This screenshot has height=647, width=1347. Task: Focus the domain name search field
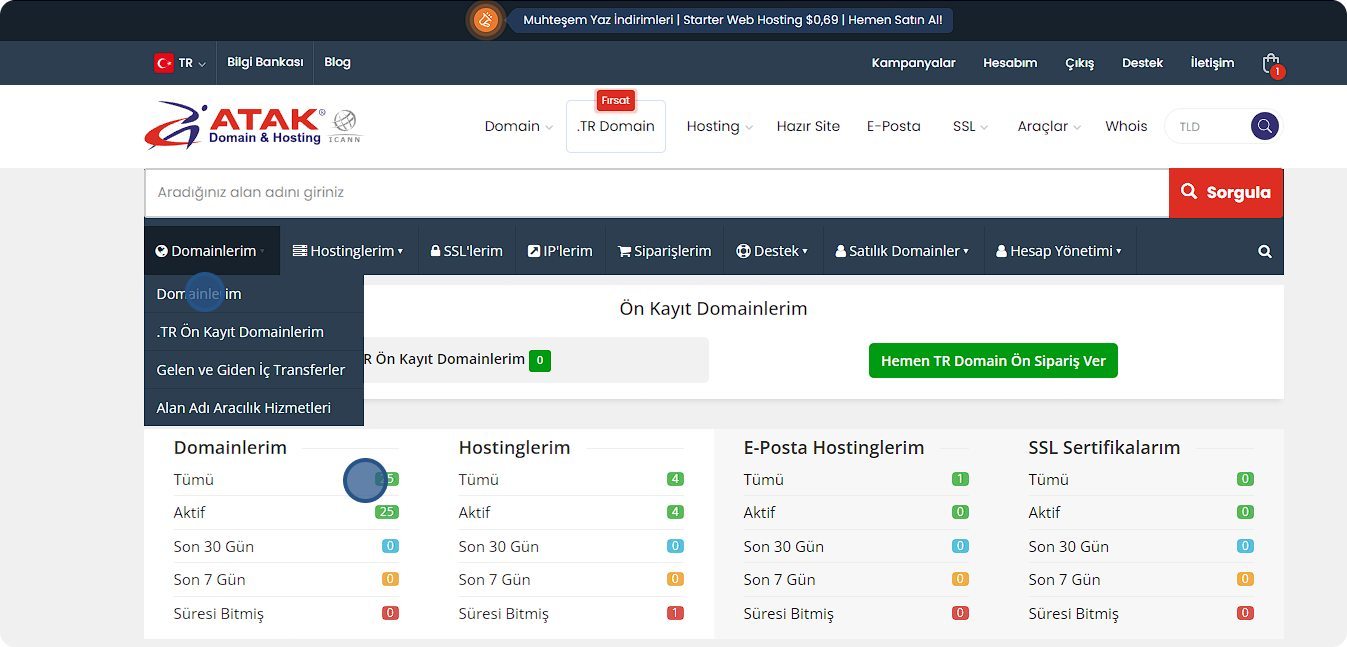click(x=657, y=192)
